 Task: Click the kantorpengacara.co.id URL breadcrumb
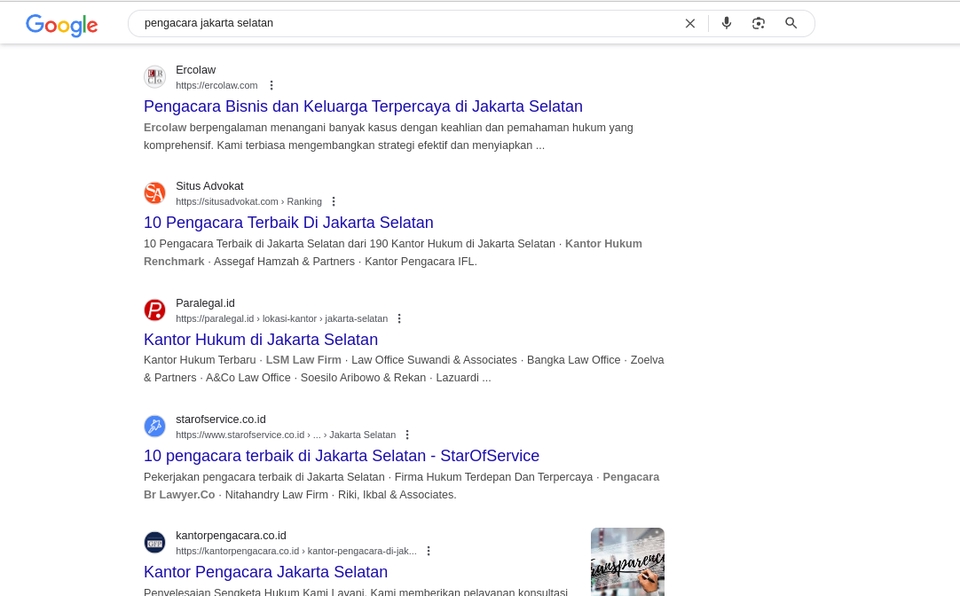pos(296,551)
